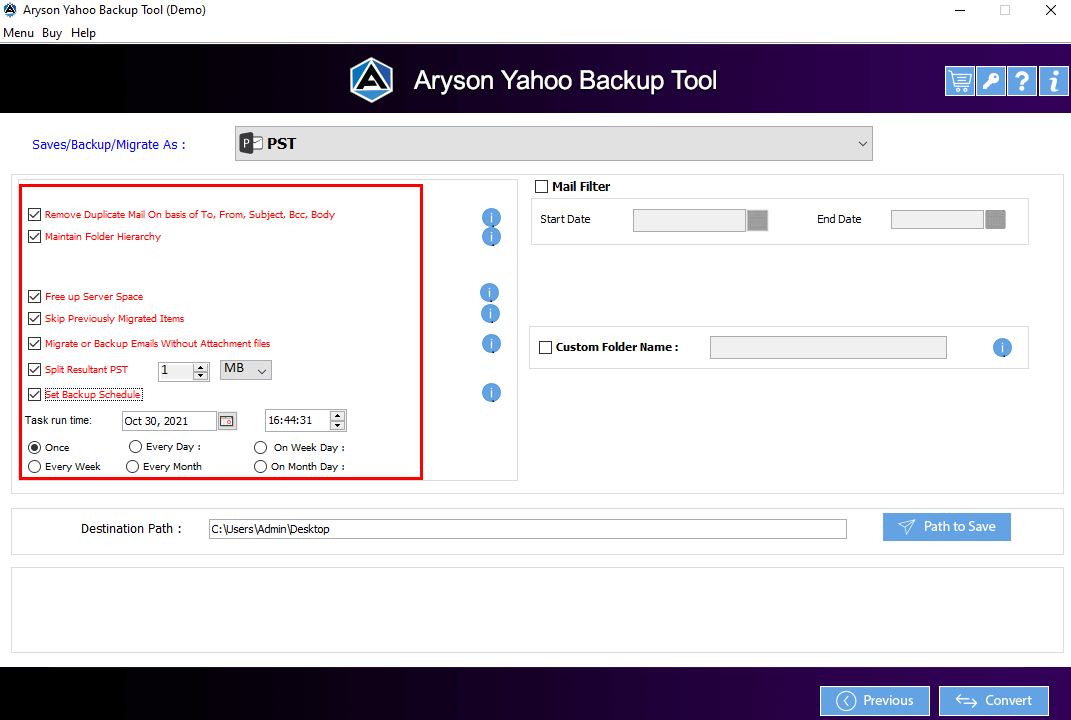Screen dimensions: 1071x720
Task: Open the Buy menu
Action: tap(52, 33)
